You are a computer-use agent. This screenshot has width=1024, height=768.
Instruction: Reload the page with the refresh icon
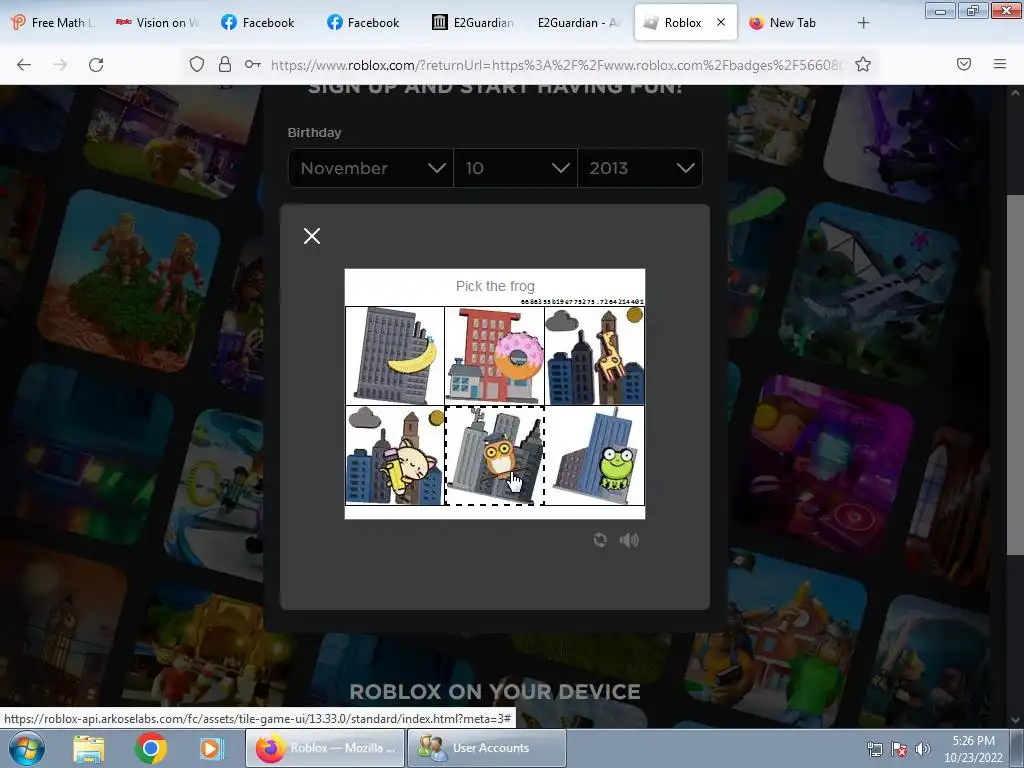click(96, 64)
